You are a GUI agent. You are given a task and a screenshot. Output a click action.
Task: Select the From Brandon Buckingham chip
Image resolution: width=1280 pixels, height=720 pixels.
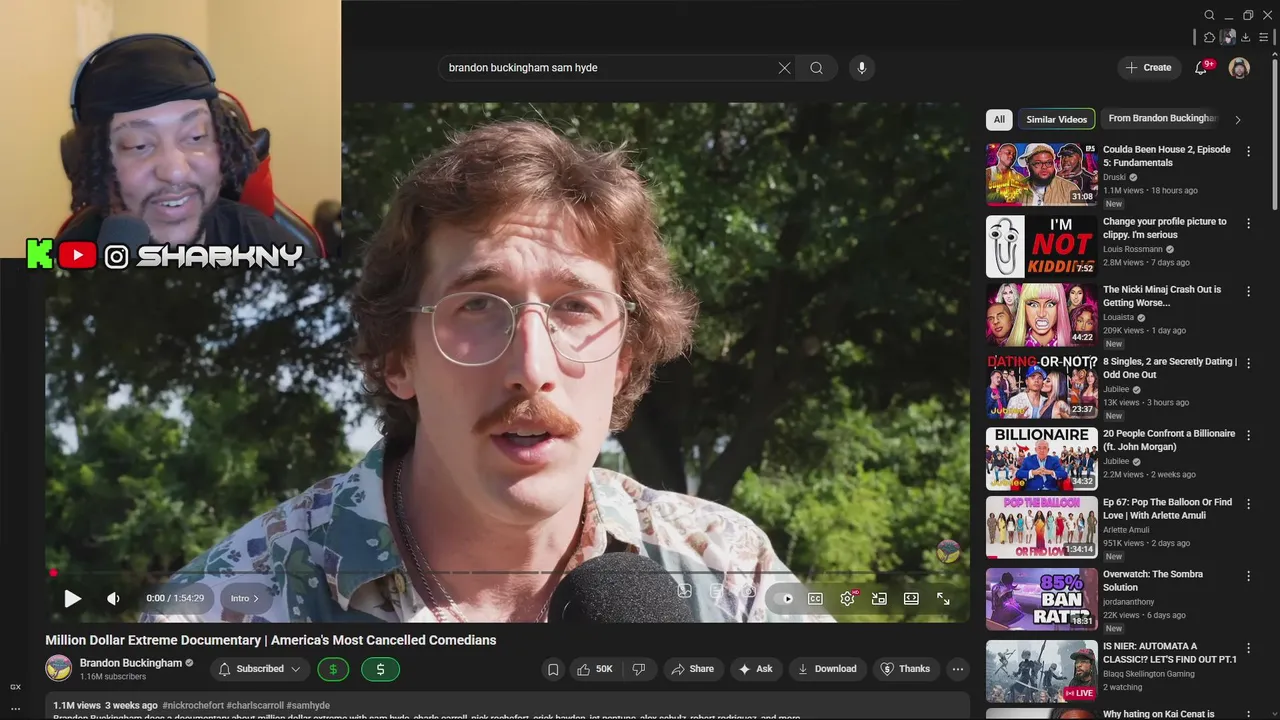click(x=1161, y=119)
